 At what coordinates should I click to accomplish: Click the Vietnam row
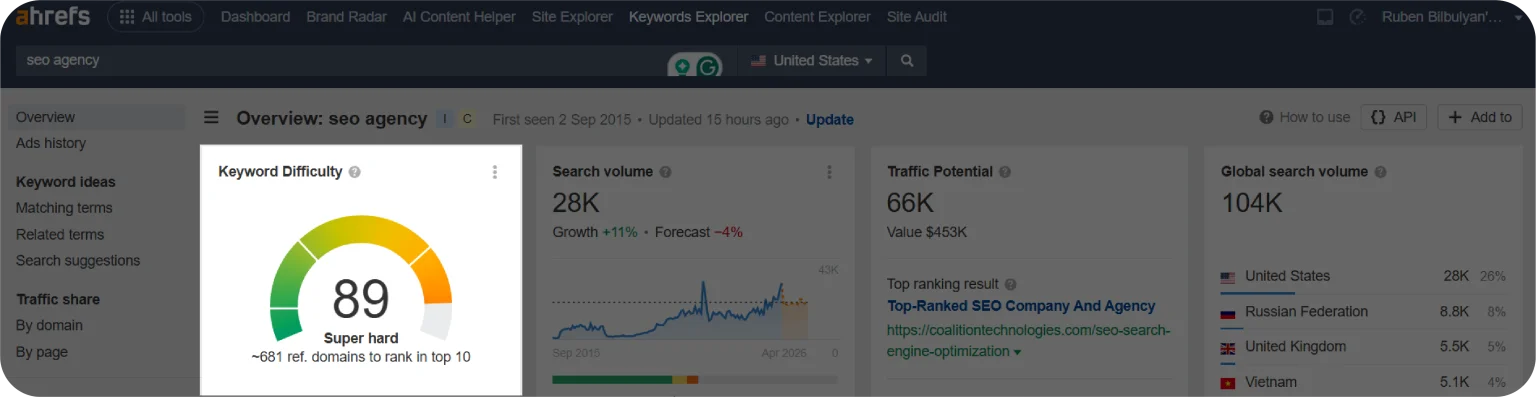(x=1363, y=382)
